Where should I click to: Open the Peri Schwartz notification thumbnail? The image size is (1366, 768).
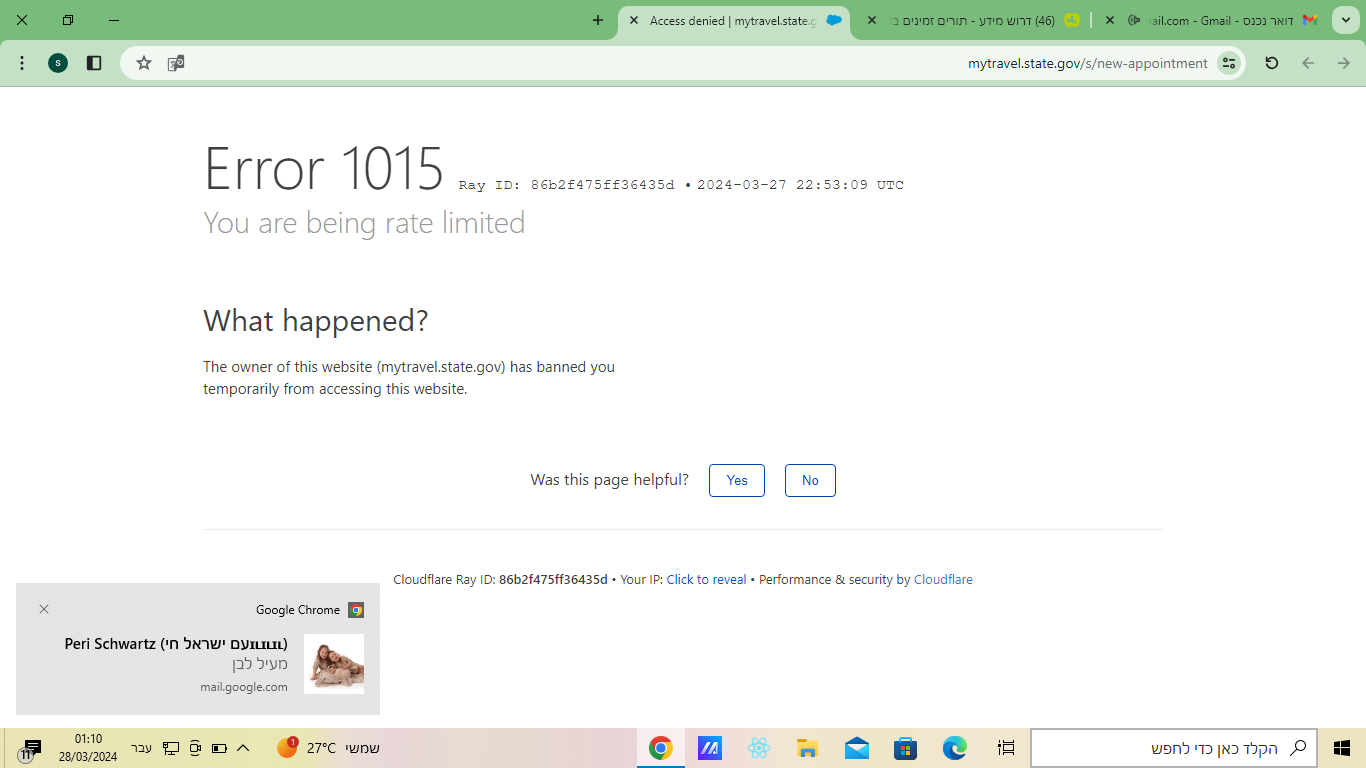[334, 664]
